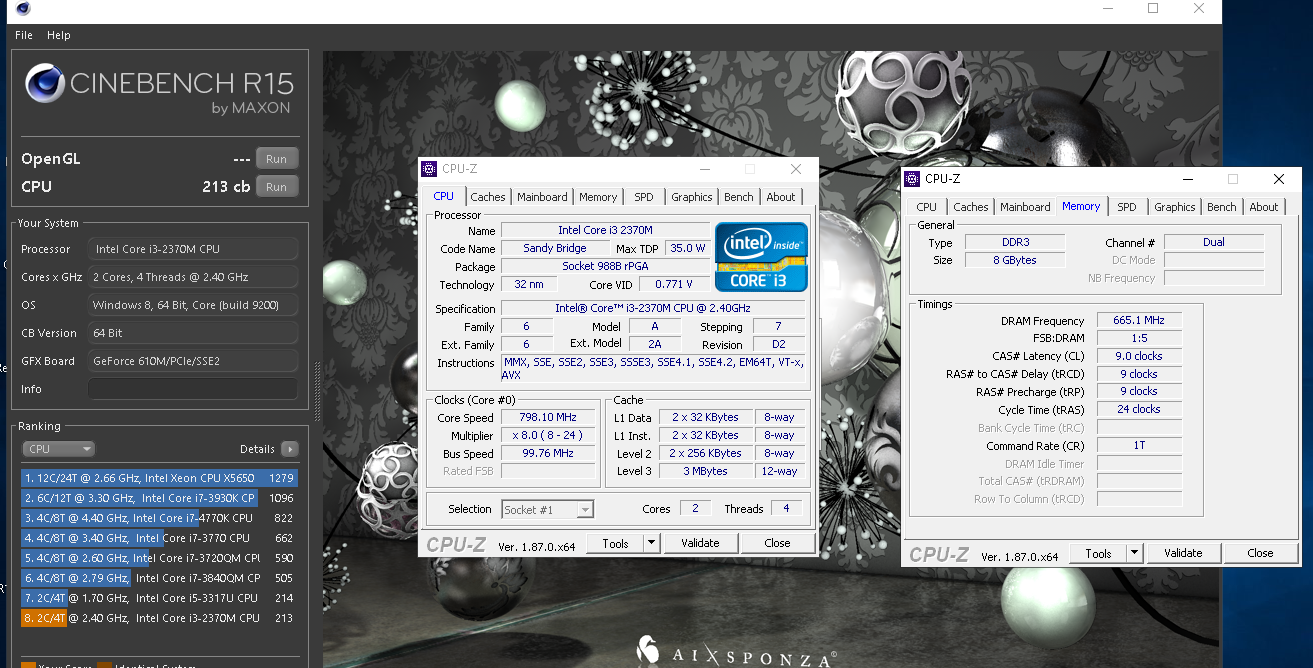Switch to SPD tab in CPU-Z CPU window

(x=644, y=197)
